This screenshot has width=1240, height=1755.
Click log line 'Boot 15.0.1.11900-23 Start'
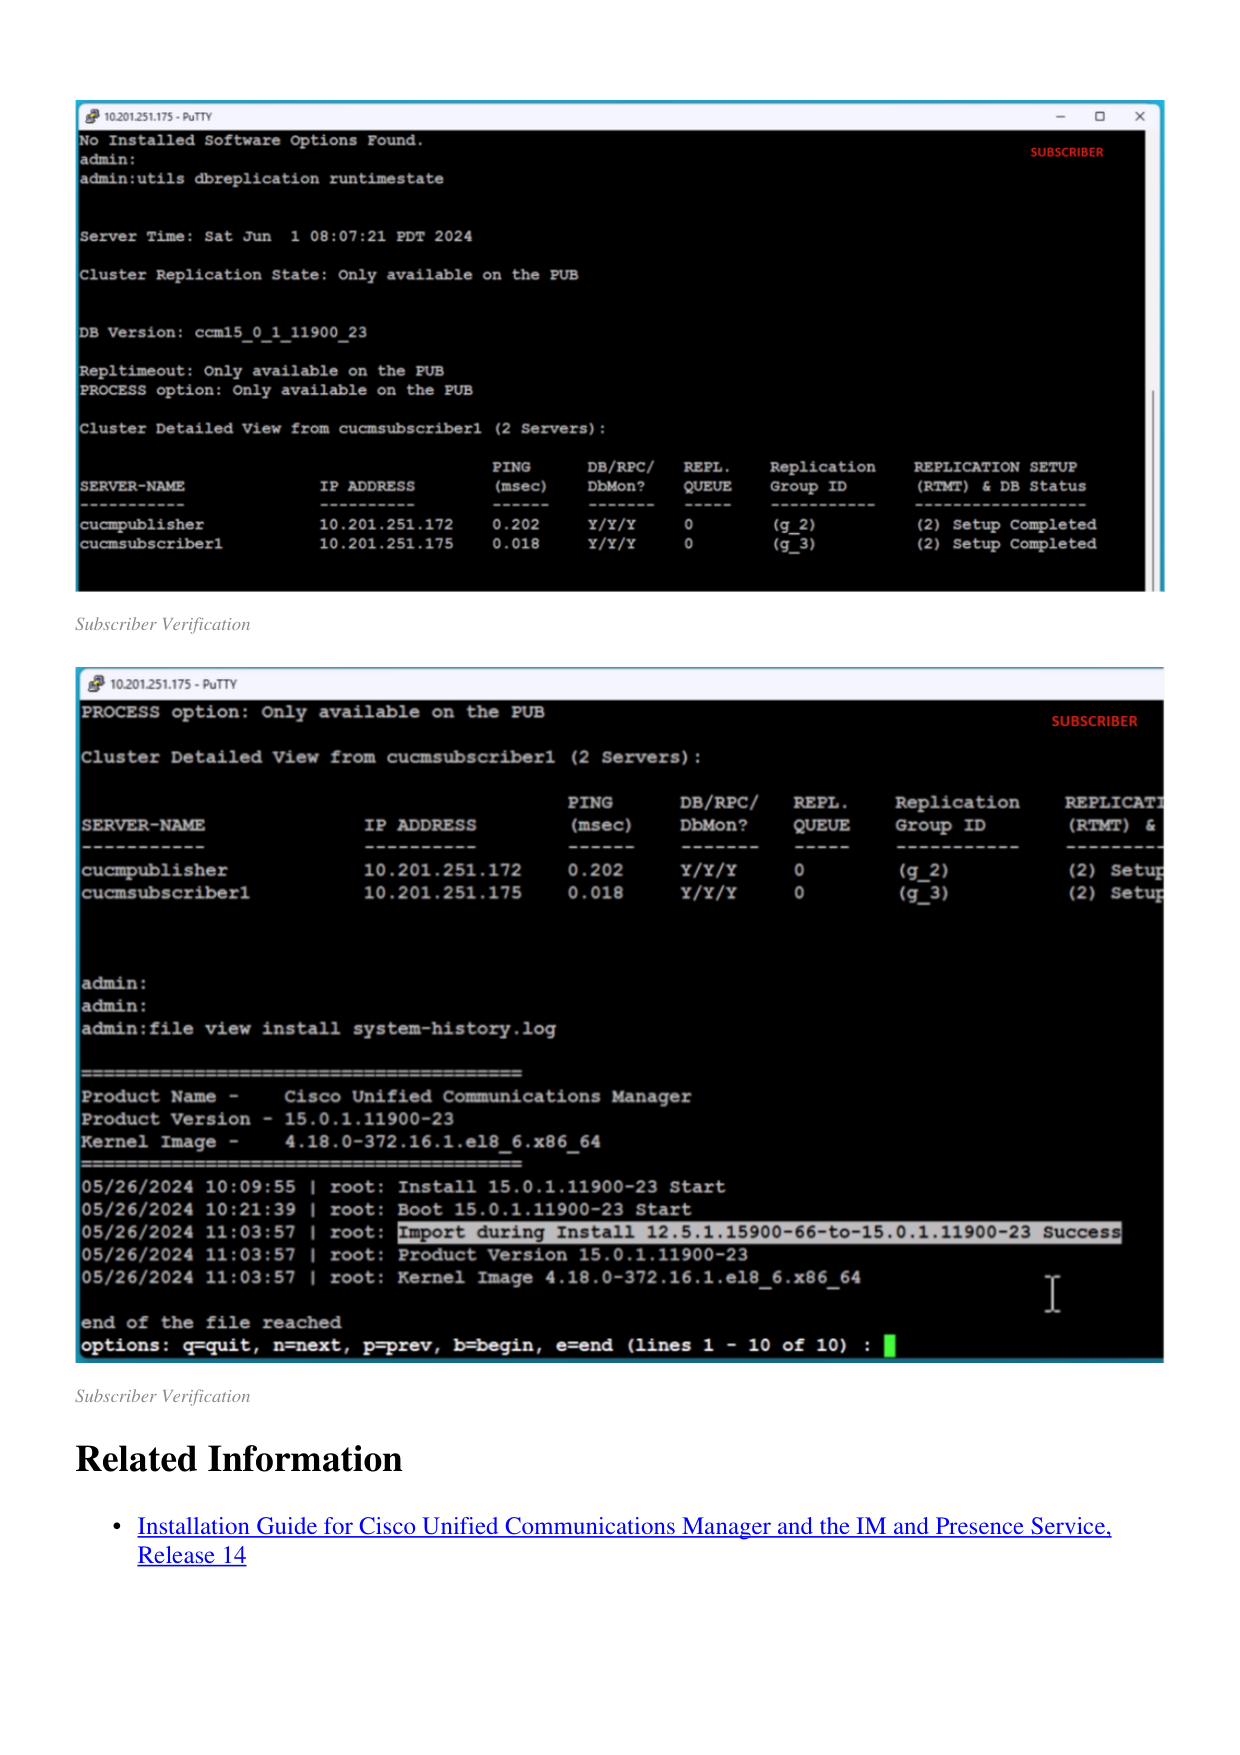pyautogui.click(x=386, y=1210)
